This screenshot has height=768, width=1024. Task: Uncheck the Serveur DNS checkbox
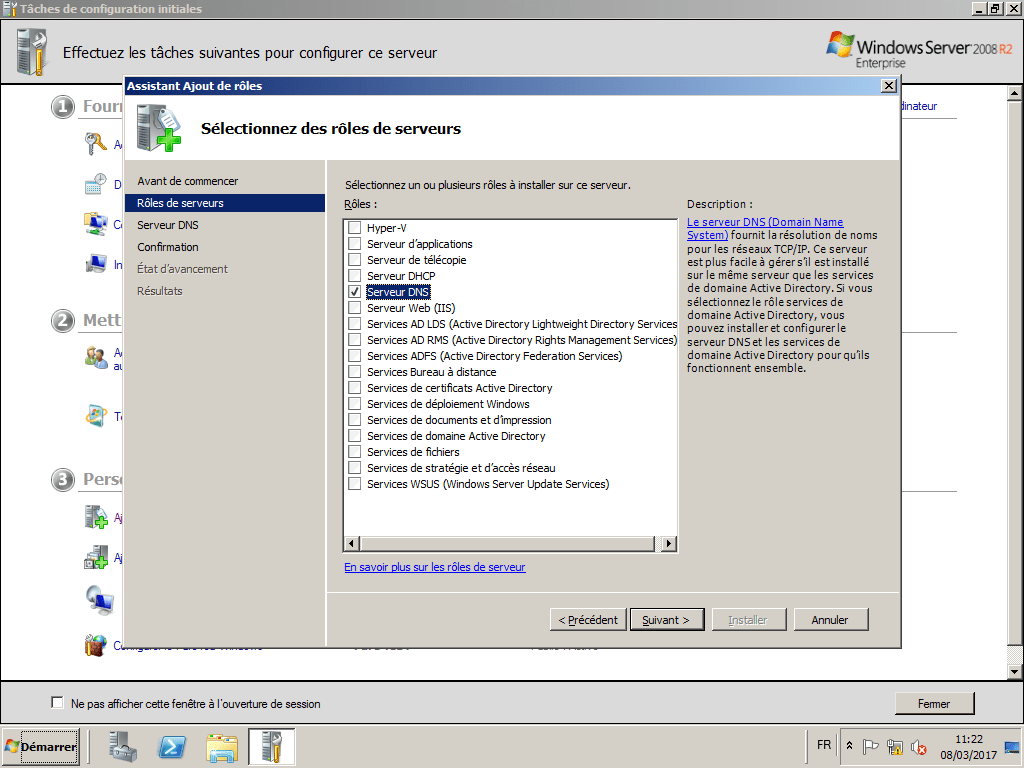(x=354, y=291)
